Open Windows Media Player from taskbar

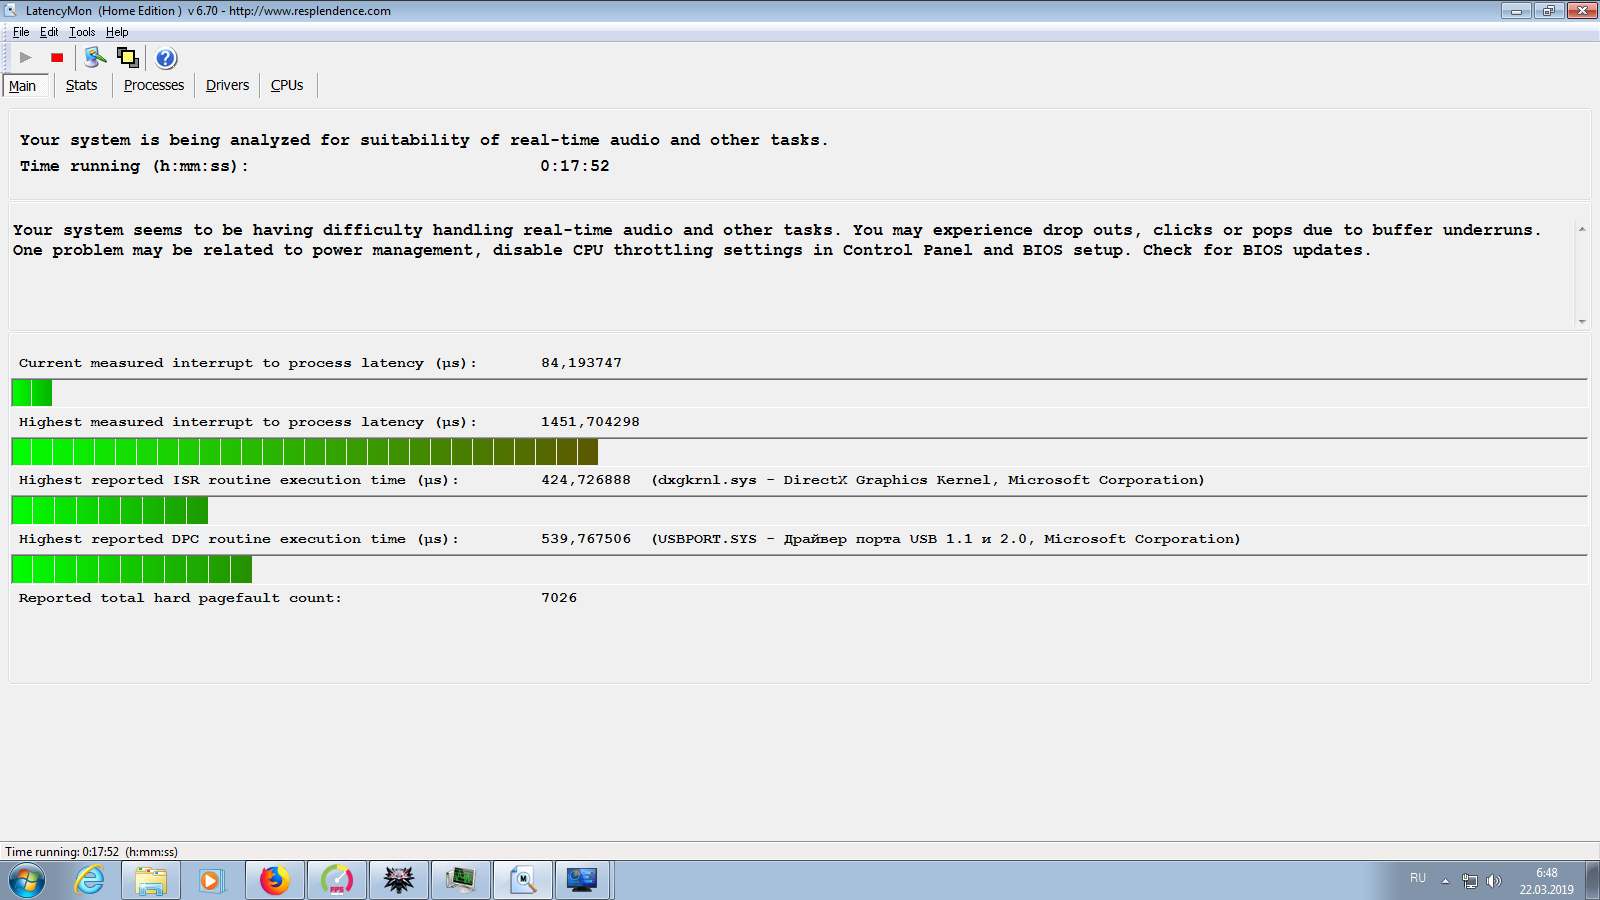pos(210,881)
